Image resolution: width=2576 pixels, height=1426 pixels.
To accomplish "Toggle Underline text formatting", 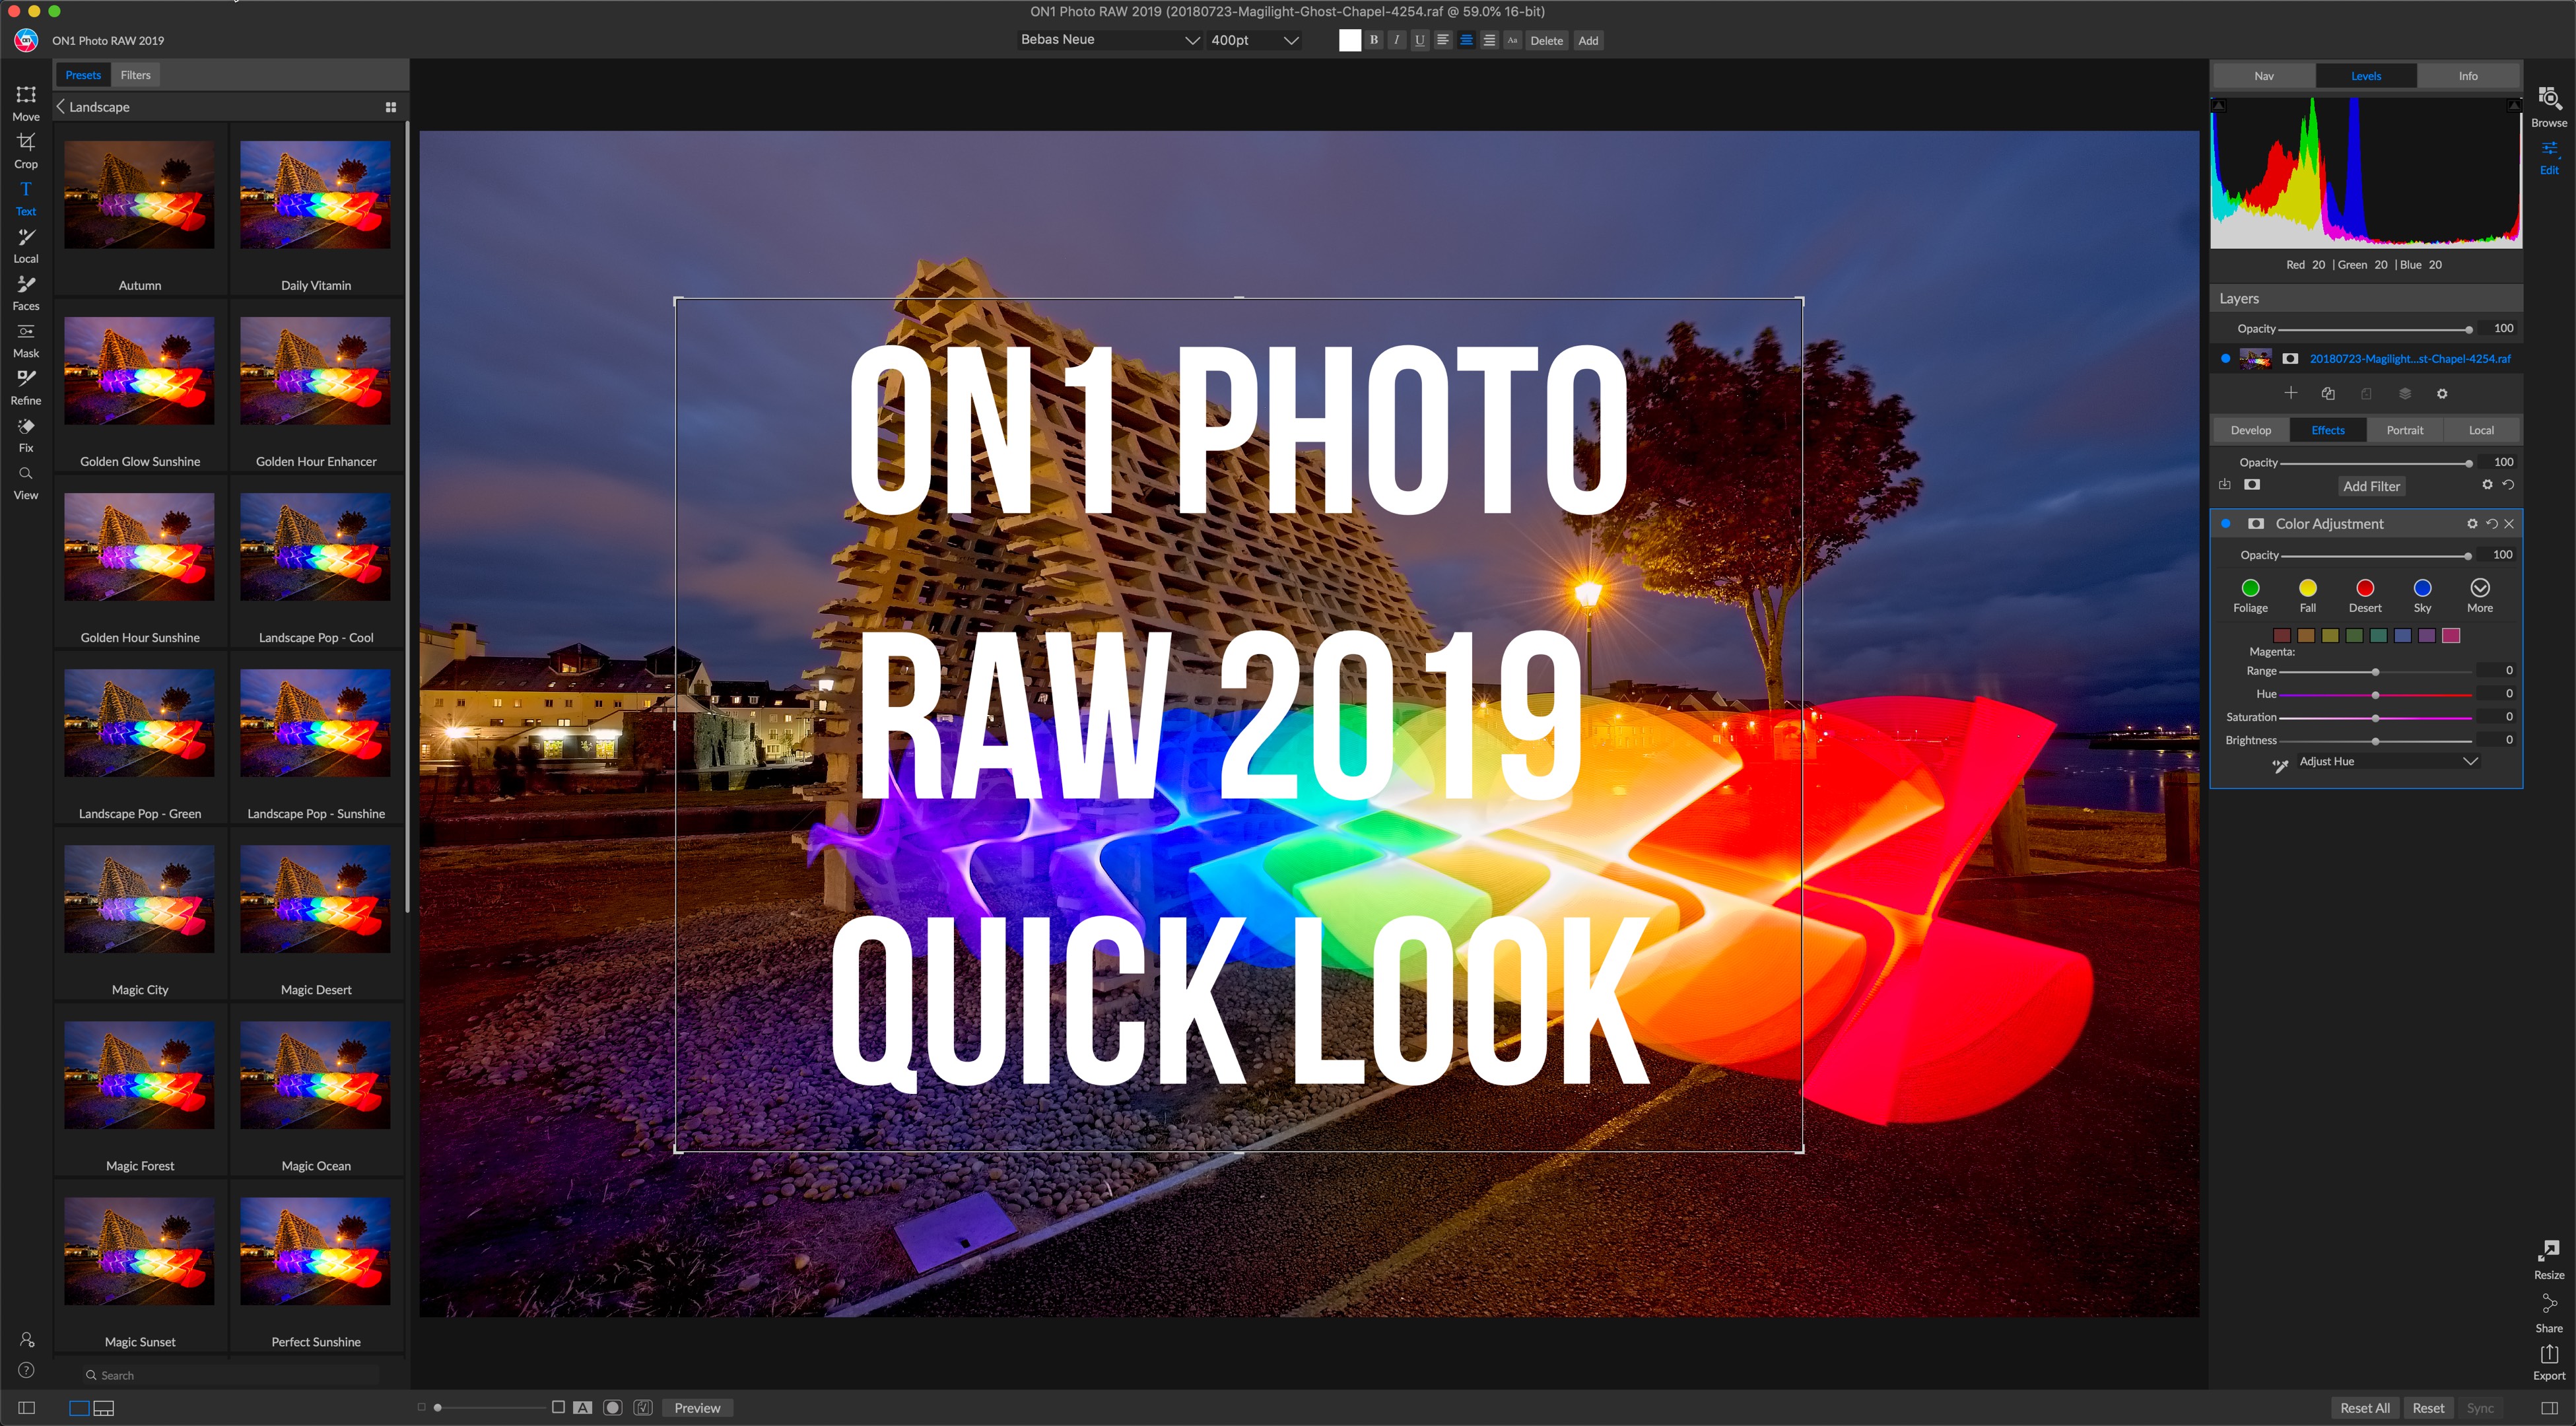I will pos(1420,40).
